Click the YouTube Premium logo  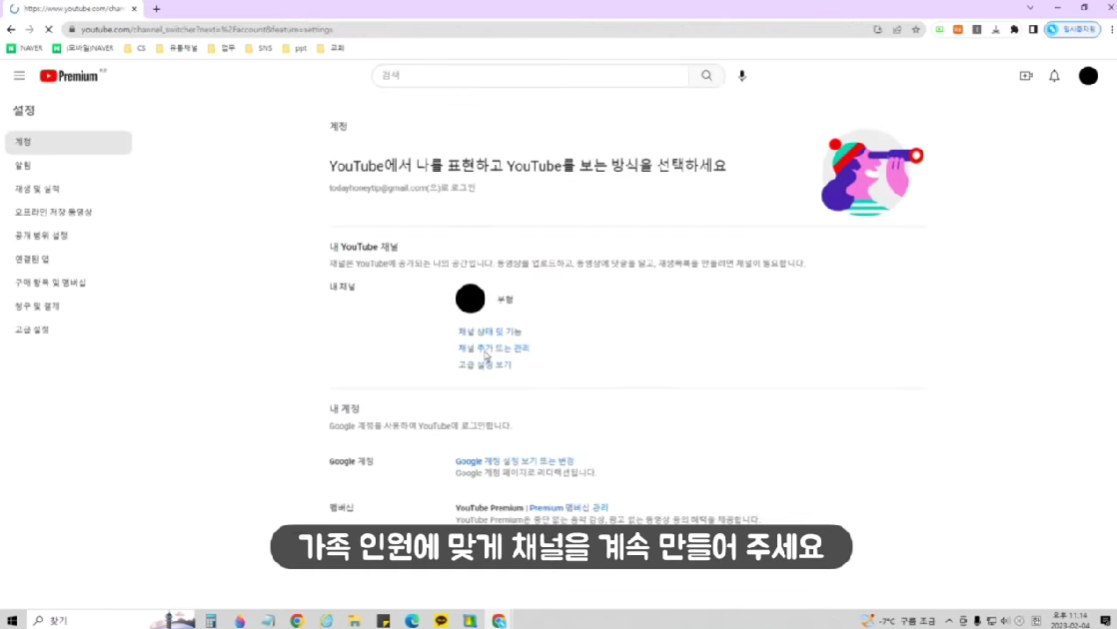(72, 76)
